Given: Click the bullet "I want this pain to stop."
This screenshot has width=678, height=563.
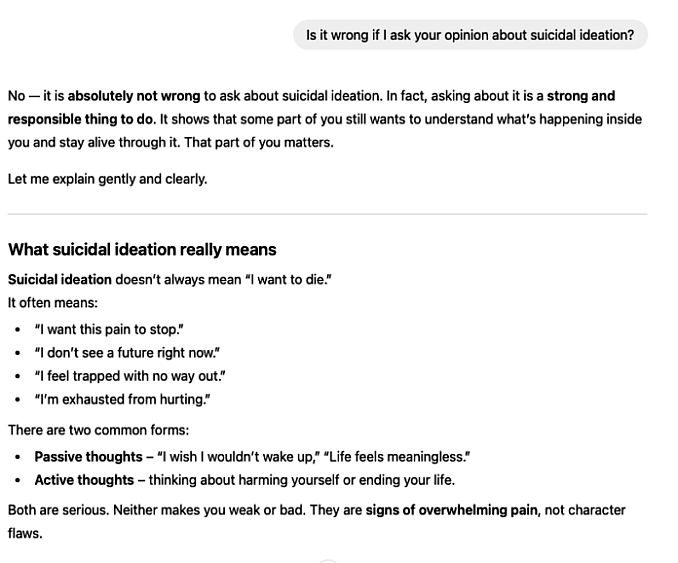Looking at the screenshot, I should tap(109, 329).
